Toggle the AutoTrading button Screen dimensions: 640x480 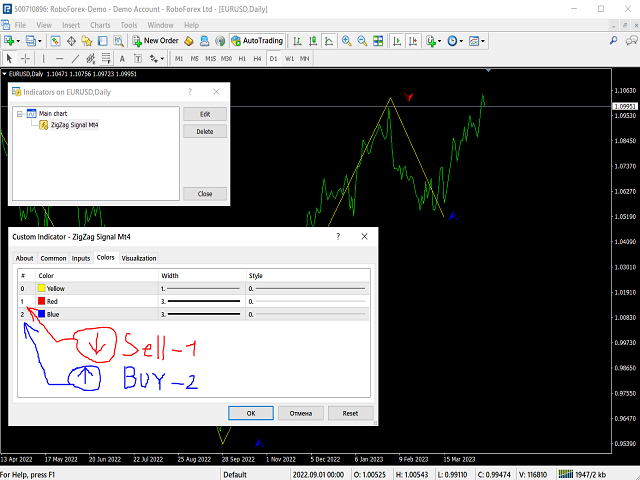pos(257,41)
